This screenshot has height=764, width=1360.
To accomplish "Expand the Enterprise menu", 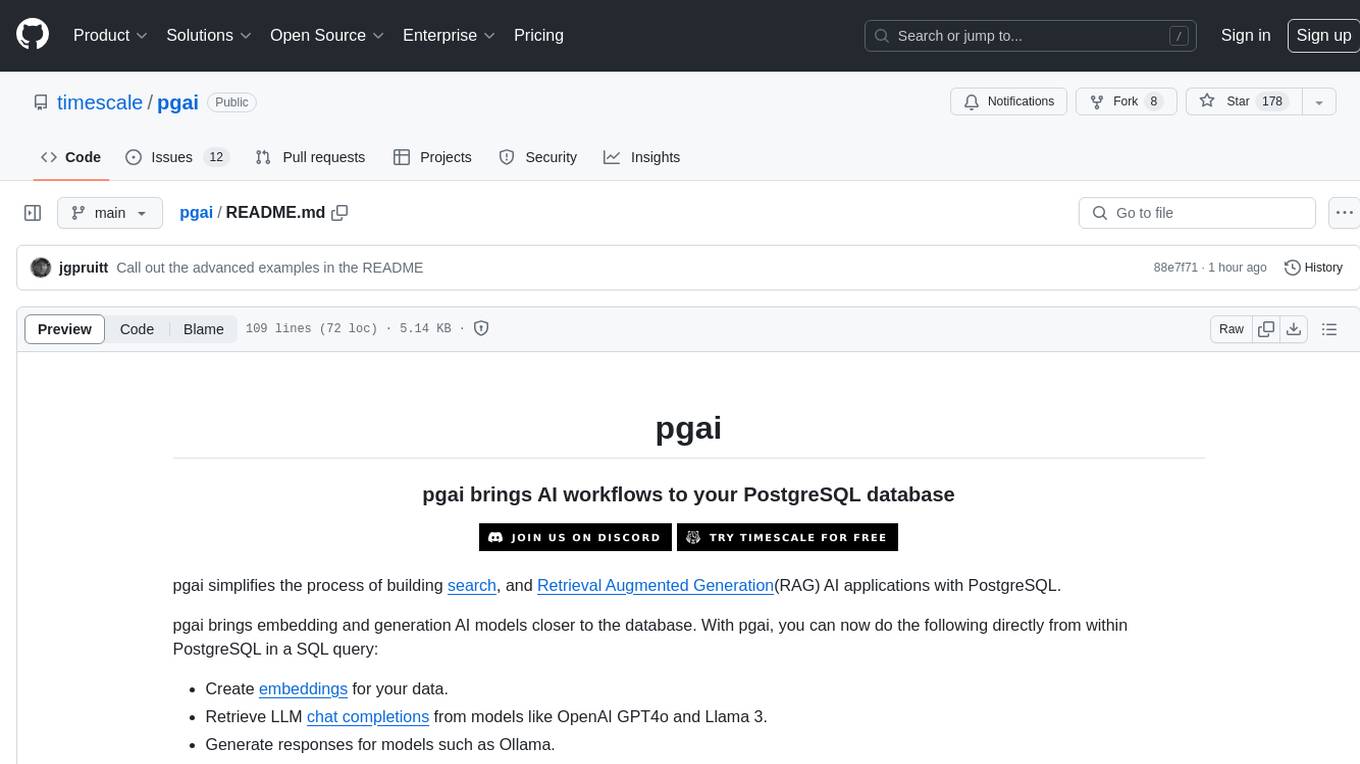I will click(x=449, y=35).
